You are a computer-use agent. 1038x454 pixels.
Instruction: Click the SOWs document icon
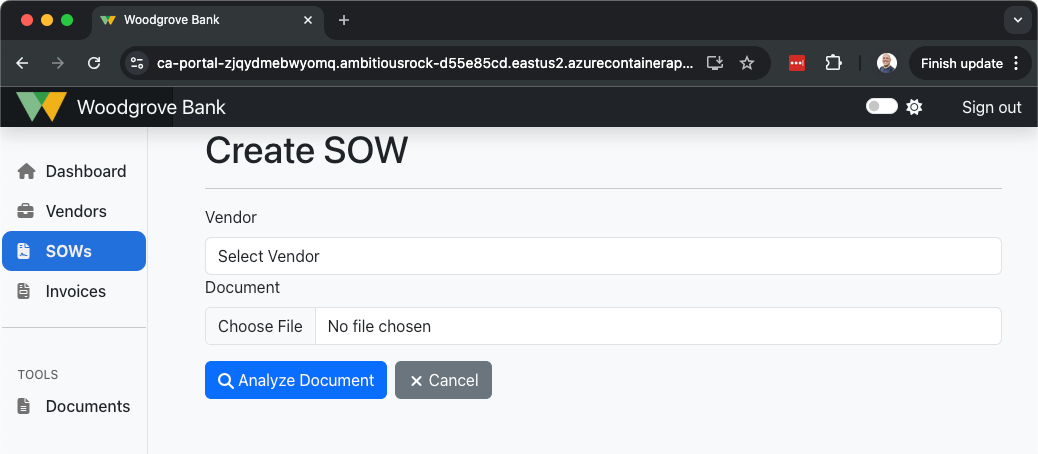click(x=24, y=251)
